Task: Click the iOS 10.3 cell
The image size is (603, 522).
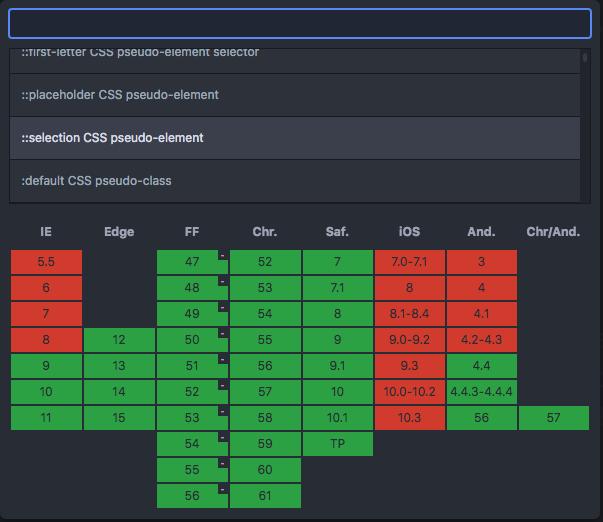Action: point(410,418)
